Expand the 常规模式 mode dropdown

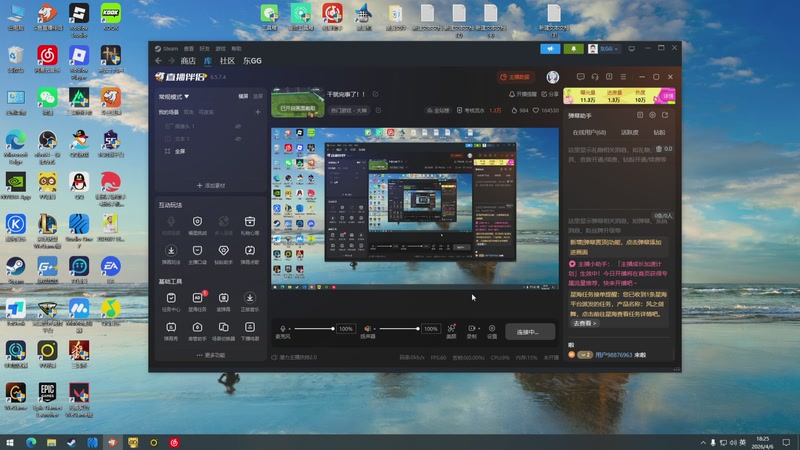coord(174,96)
